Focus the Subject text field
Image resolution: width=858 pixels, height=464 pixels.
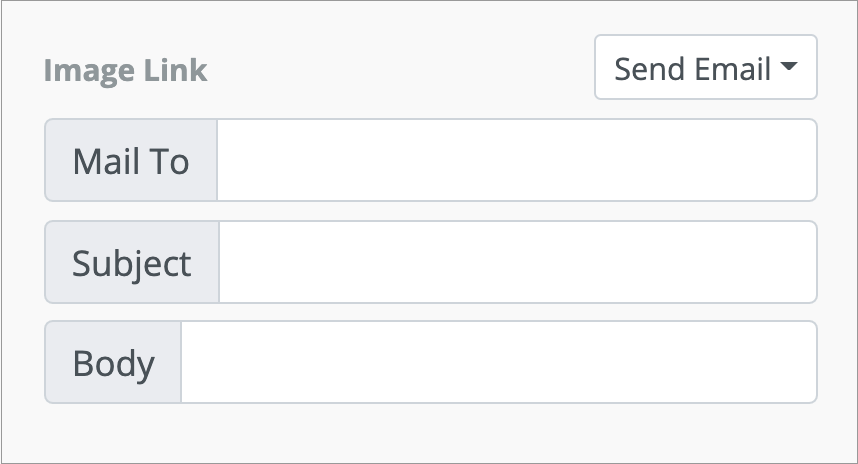tap(517, 262)
